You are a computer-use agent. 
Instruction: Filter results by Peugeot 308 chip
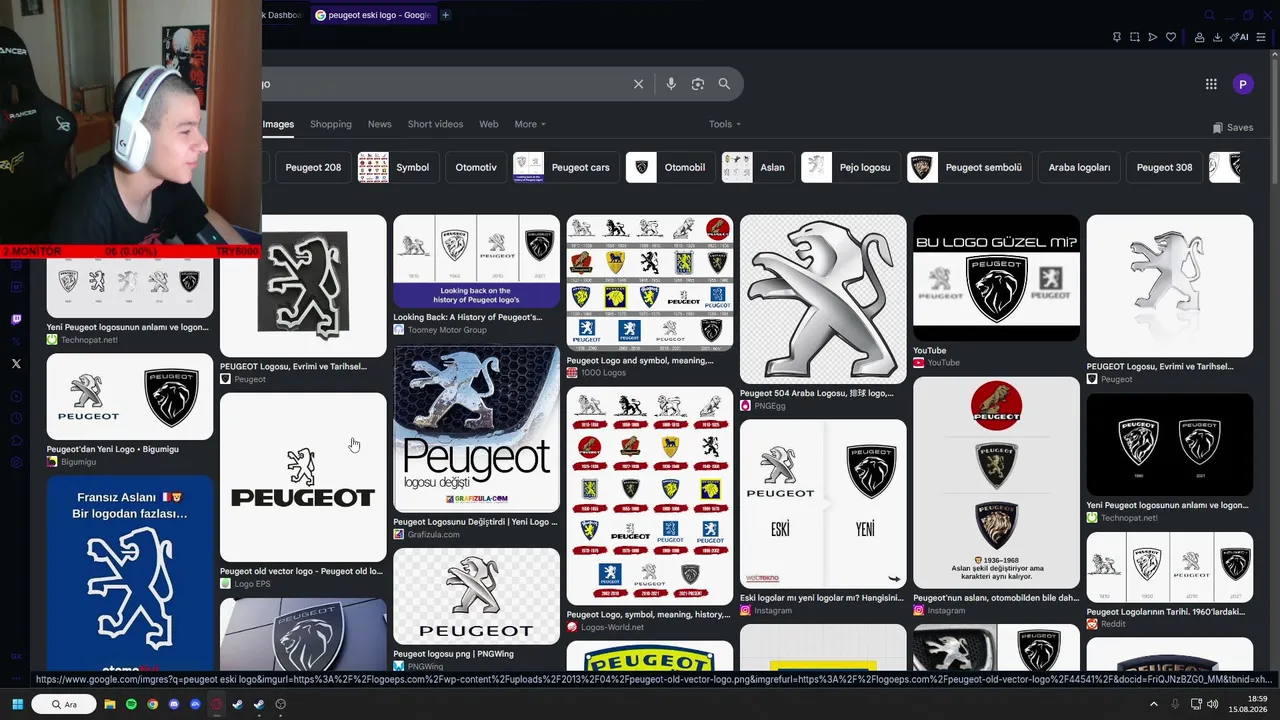point(1164,167)
